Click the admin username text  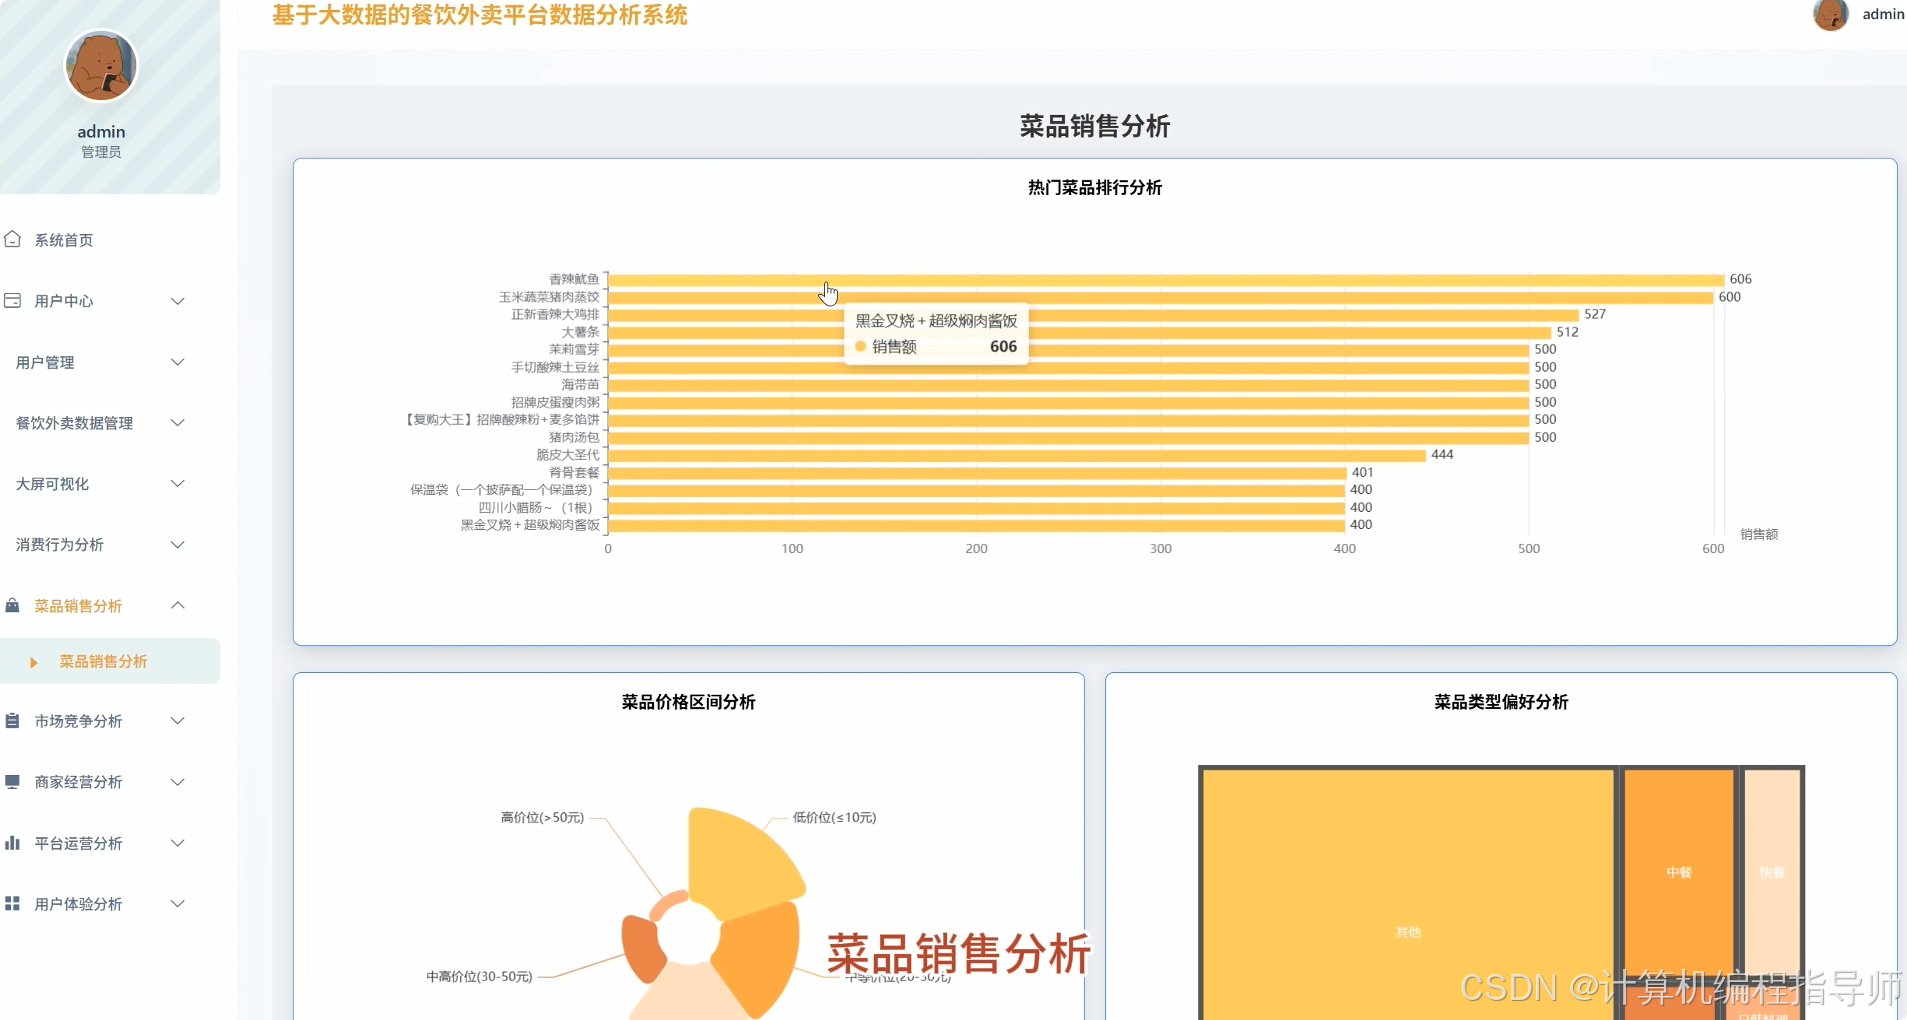[x=1882, y=14]
